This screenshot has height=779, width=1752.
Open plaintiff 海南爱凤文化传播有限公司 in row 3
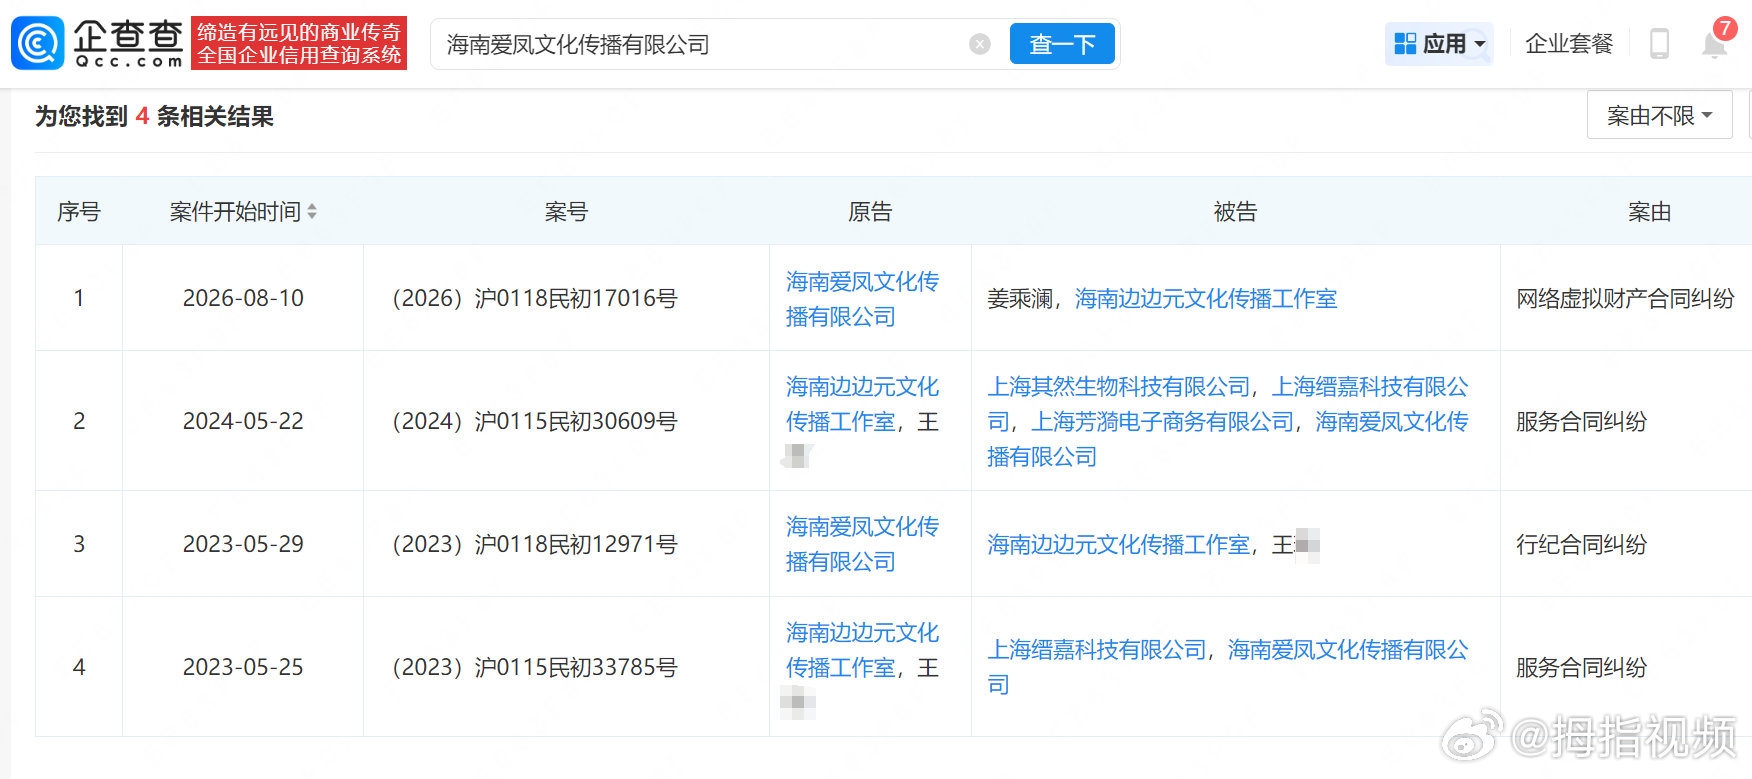862,544
